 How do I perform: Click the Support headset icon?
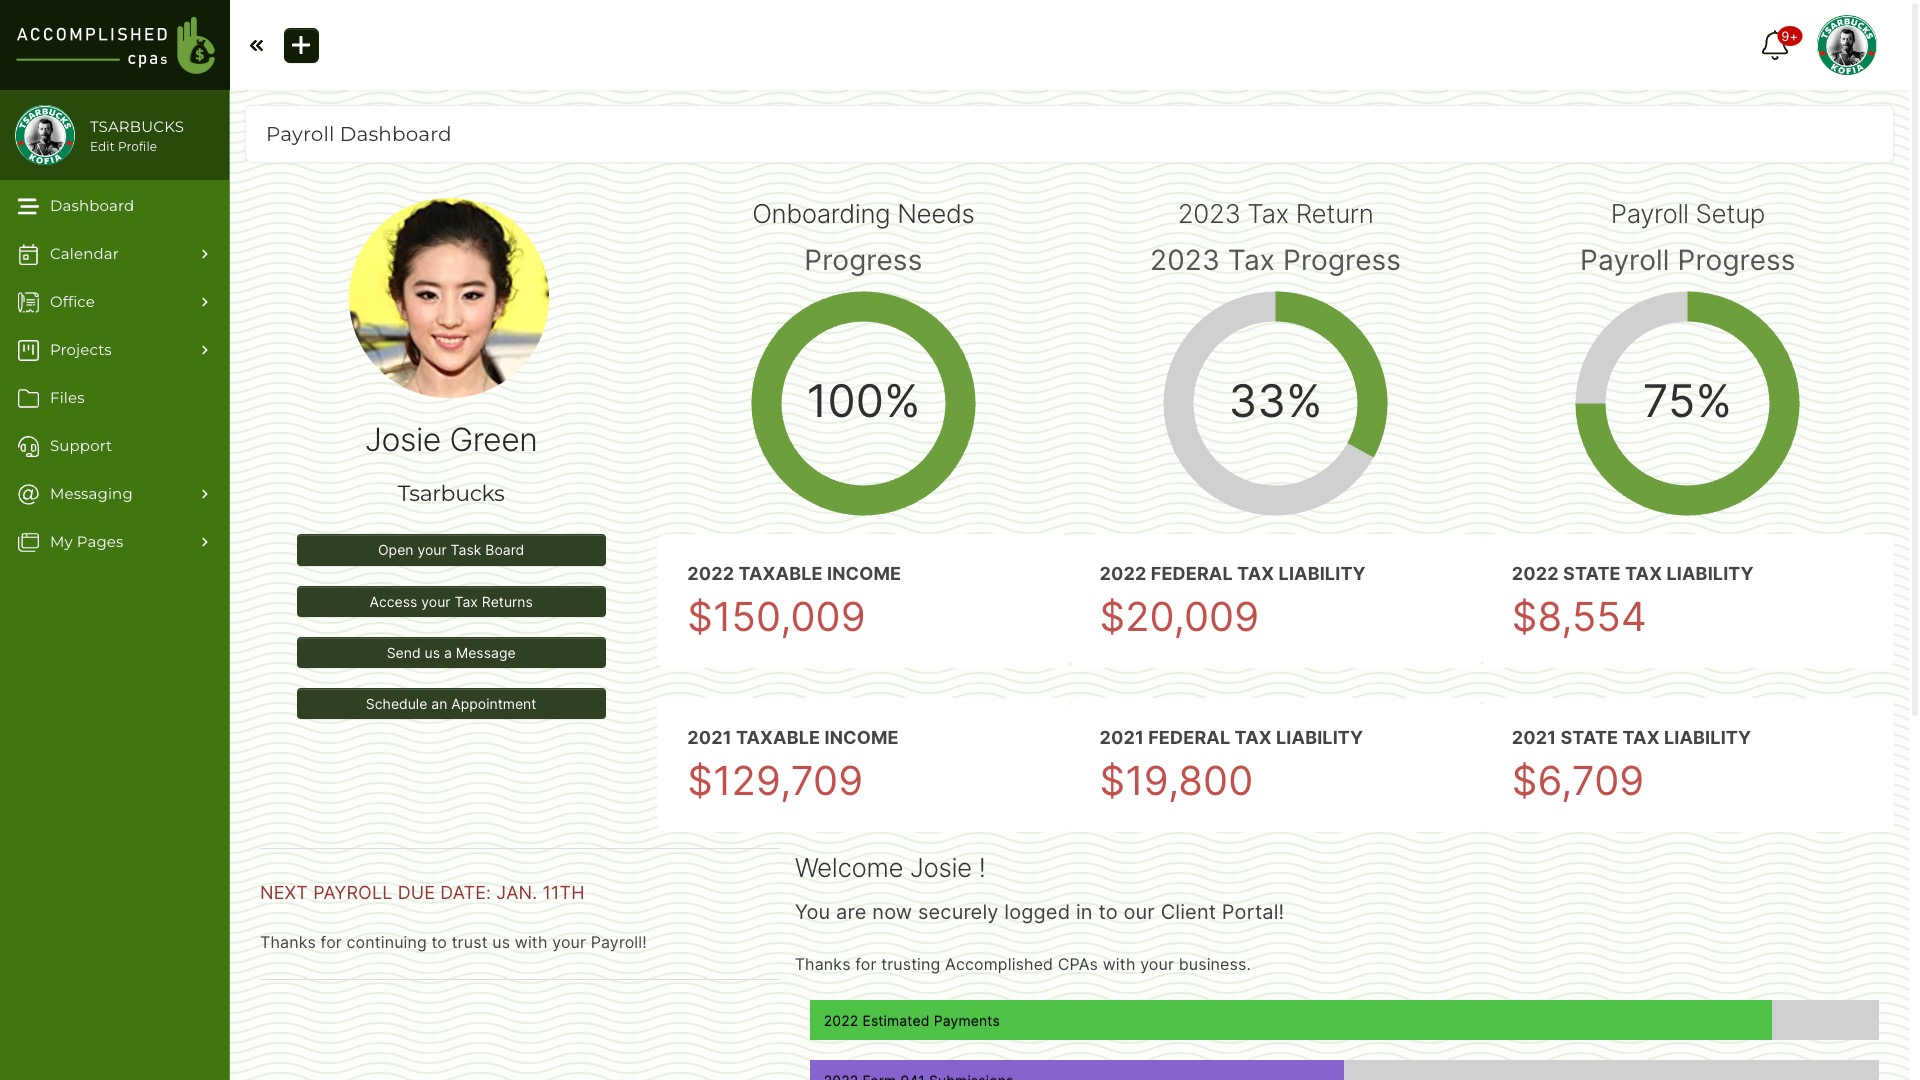(27, 446)
